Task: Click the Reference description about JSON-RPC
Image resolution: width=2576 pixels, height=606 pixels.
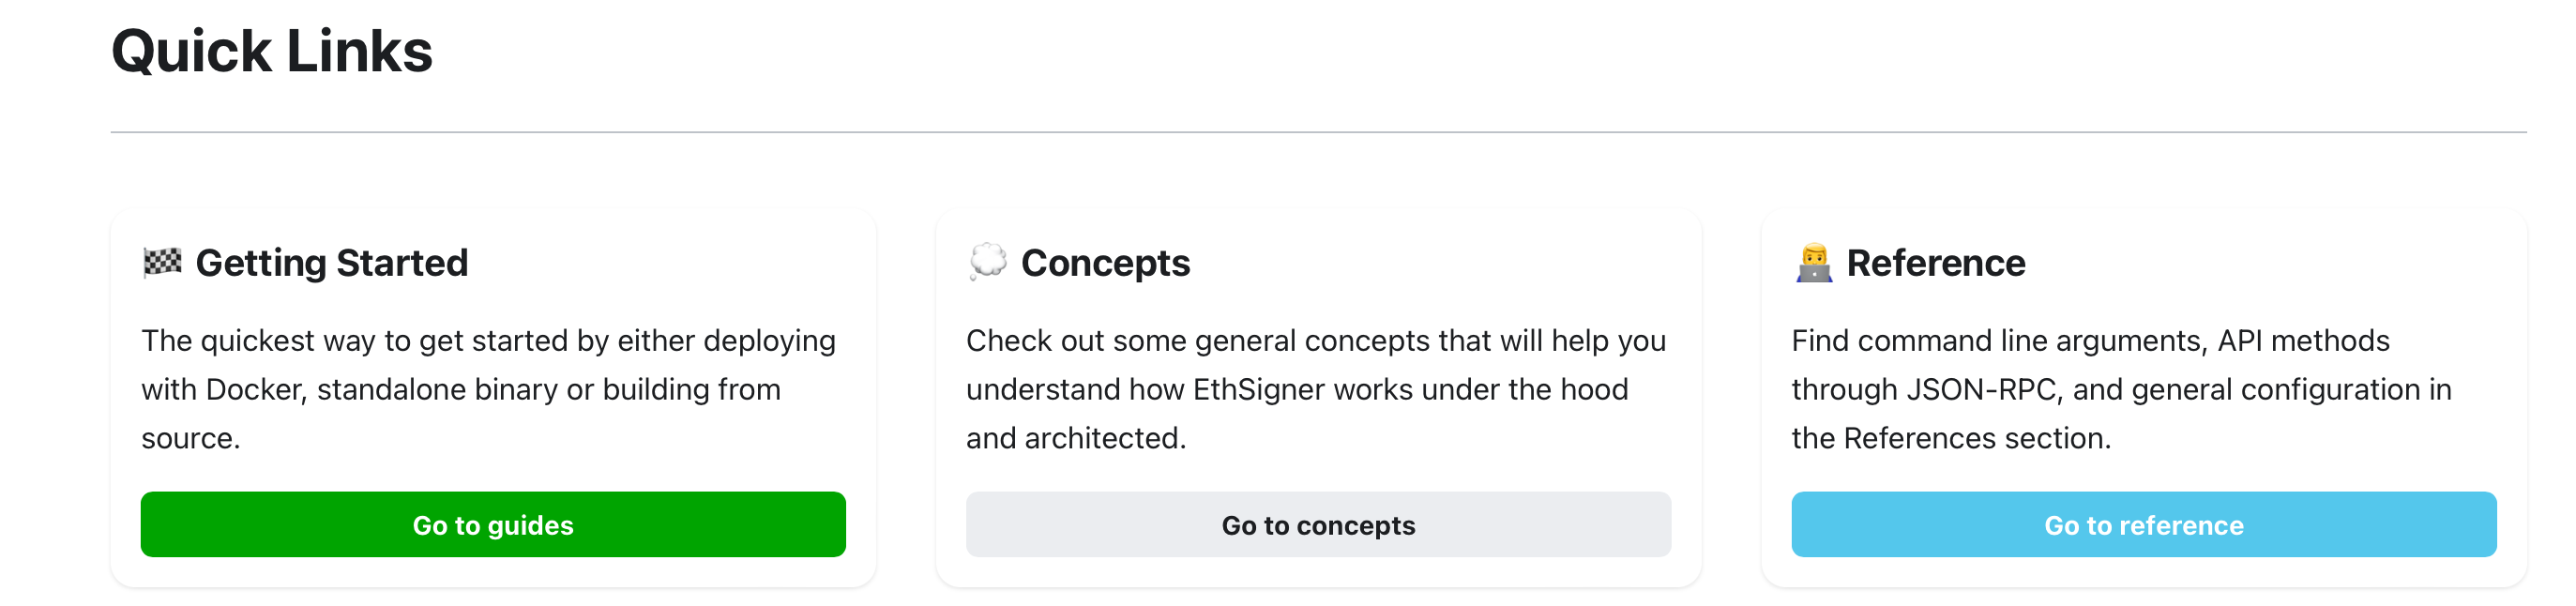Action: tap(2122, 388)
